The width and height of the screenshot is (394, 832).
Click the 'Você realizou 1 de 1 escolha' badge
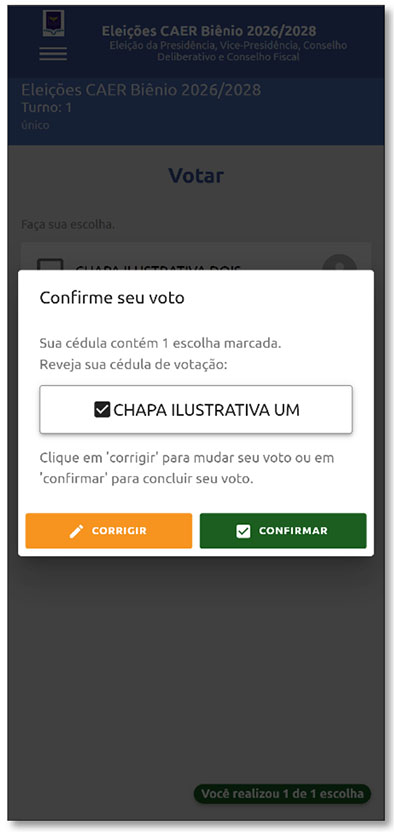[282, 794]
